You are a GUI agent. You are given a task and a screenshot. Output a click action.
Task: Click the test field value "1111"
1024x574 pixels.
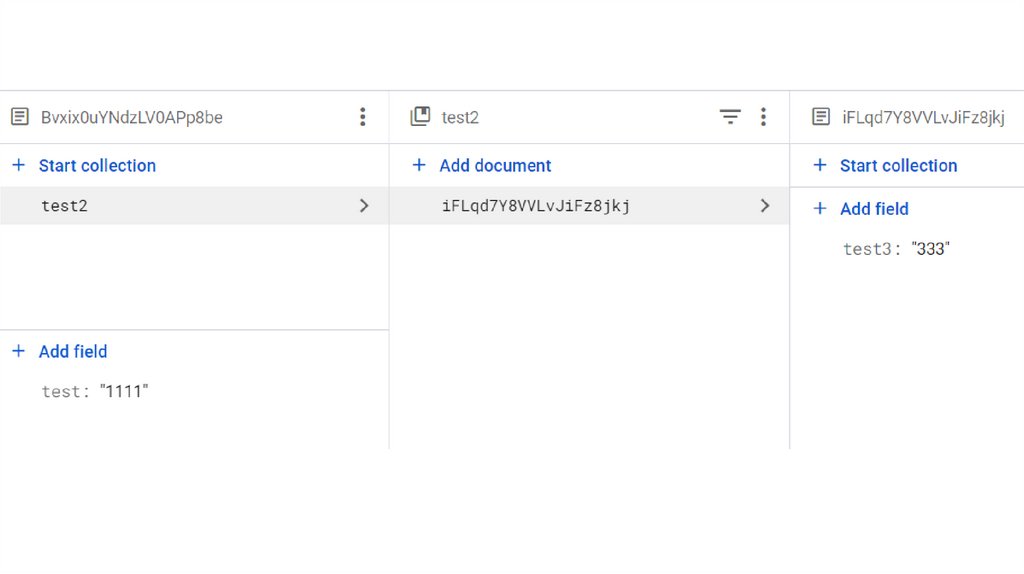point(124,391)
